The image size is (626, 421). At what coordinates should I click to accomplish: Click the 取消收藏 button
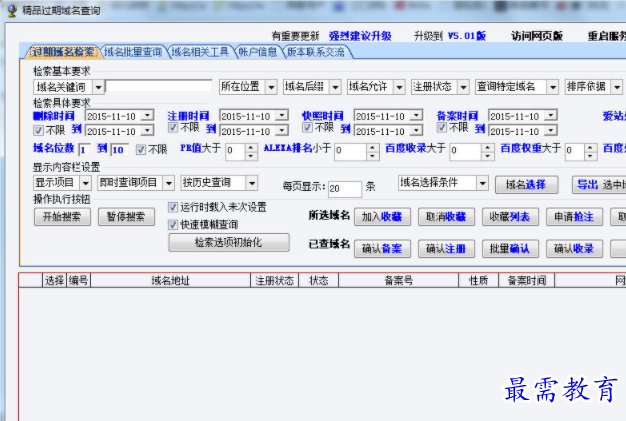click(446, 217)
